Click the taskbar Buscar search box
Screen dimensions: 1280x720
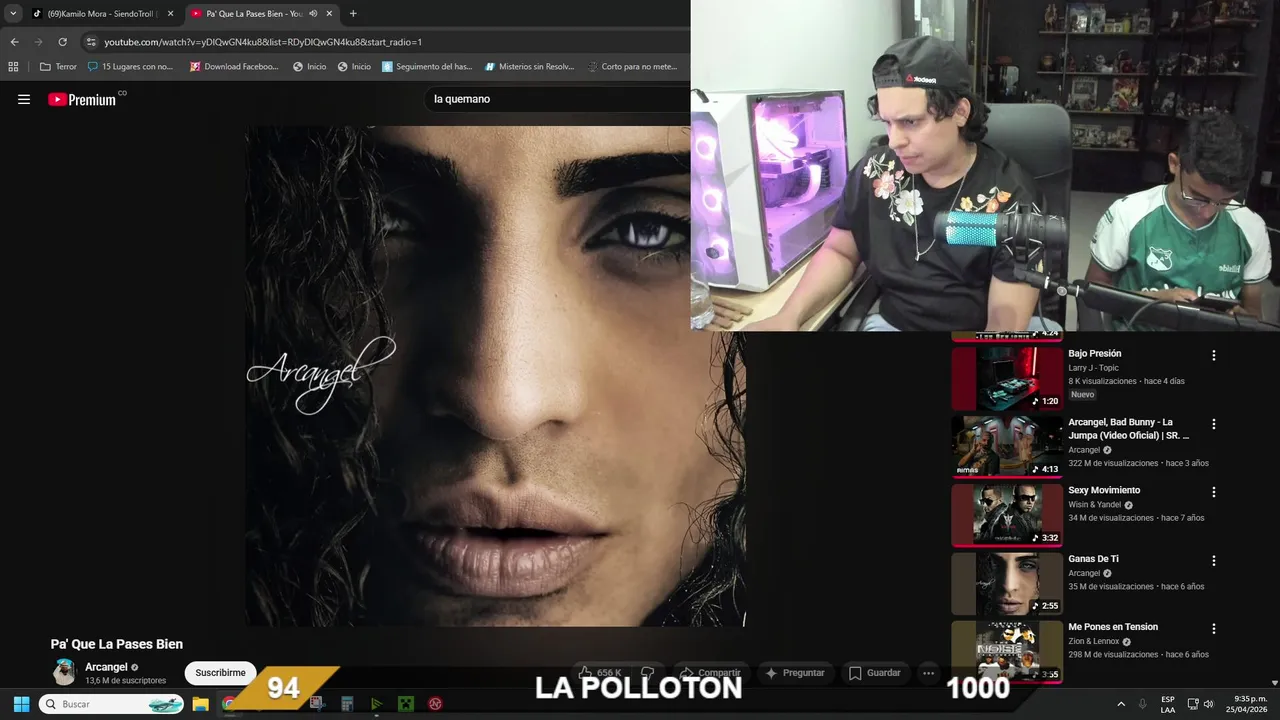pyautogui.click(x=112, y=704)
